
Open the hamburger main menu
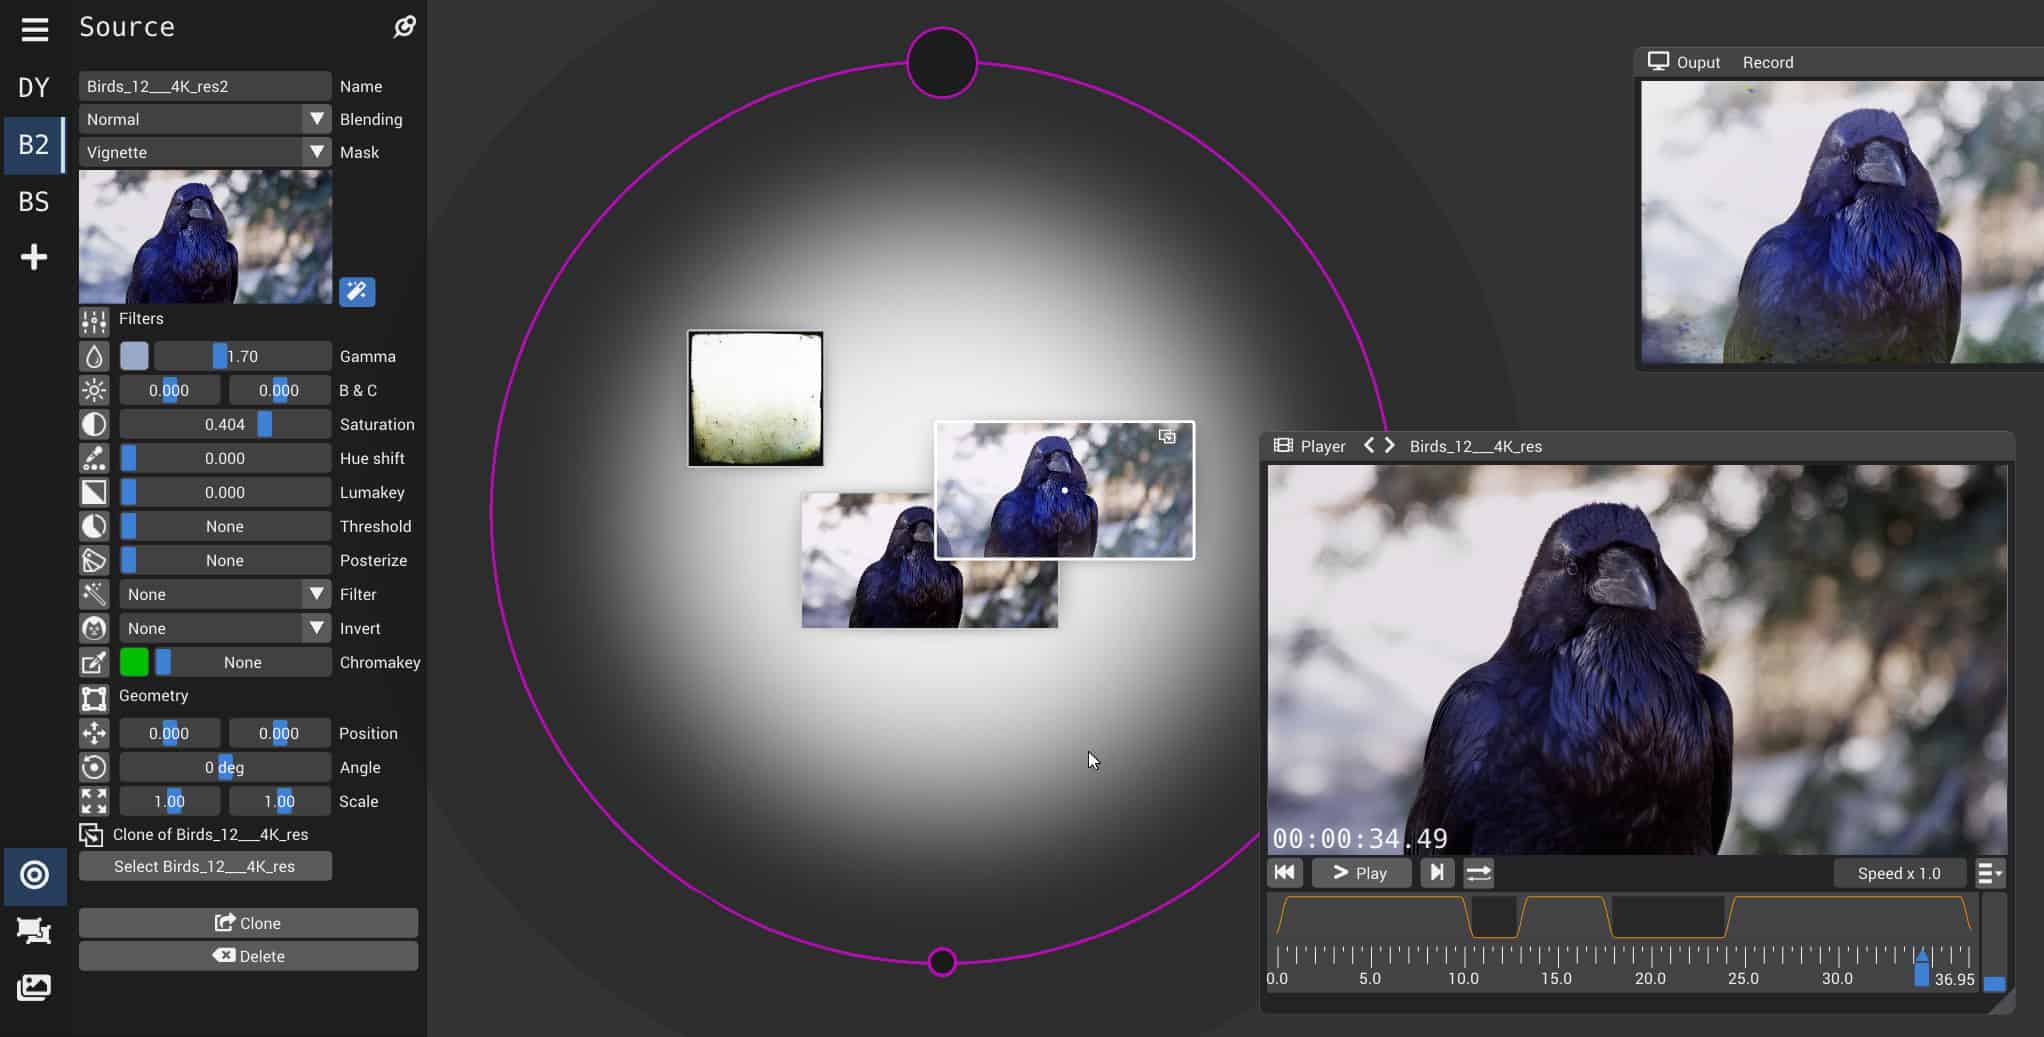click(x=34, y=29)
